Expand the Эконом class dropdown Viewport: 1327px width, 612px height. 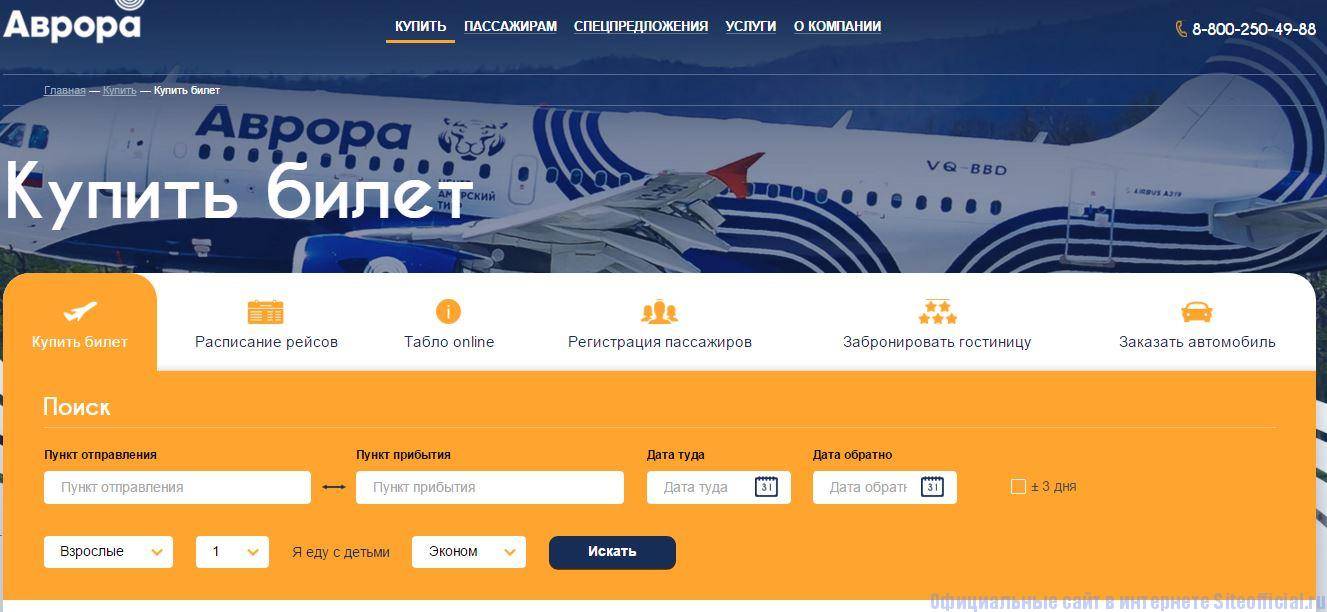[469, 552]
